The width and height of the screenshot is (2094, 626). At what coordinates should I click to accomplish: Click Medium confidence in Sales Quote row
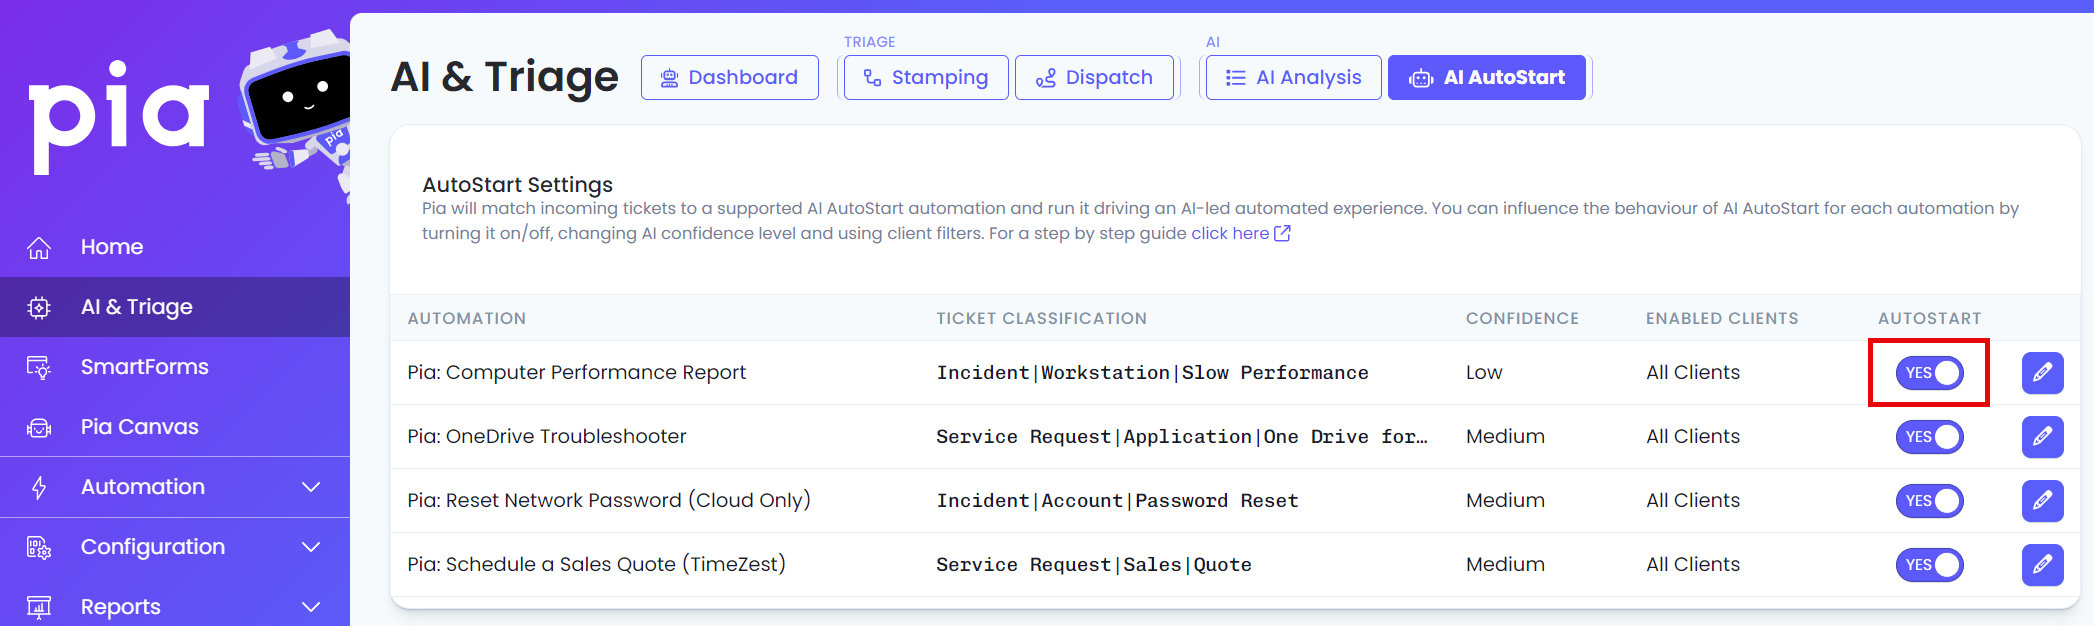pyautogui.click(x=1505, y=564)
